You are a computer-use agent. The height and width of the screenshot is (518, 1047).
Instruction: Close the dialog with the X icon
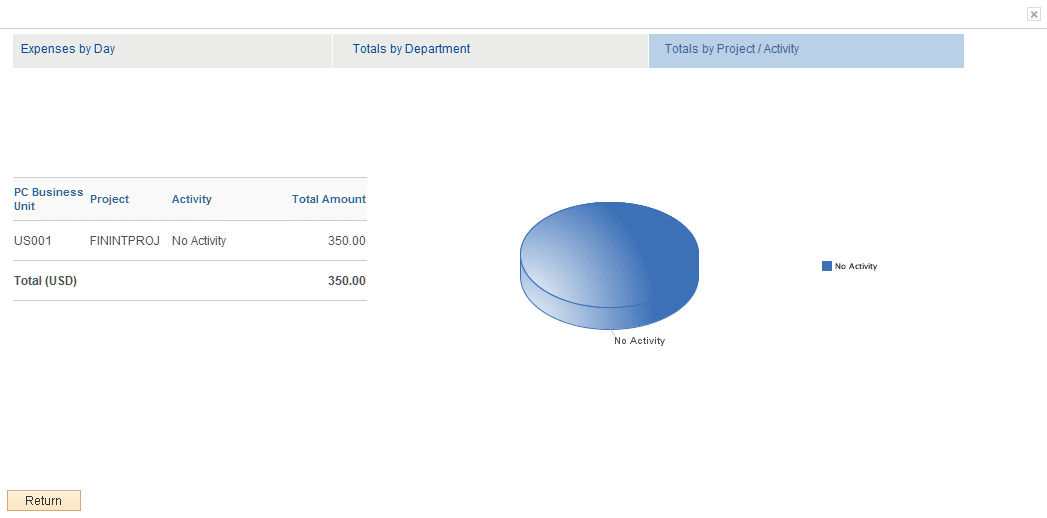pyautogui.click(x=1034, y=14)
